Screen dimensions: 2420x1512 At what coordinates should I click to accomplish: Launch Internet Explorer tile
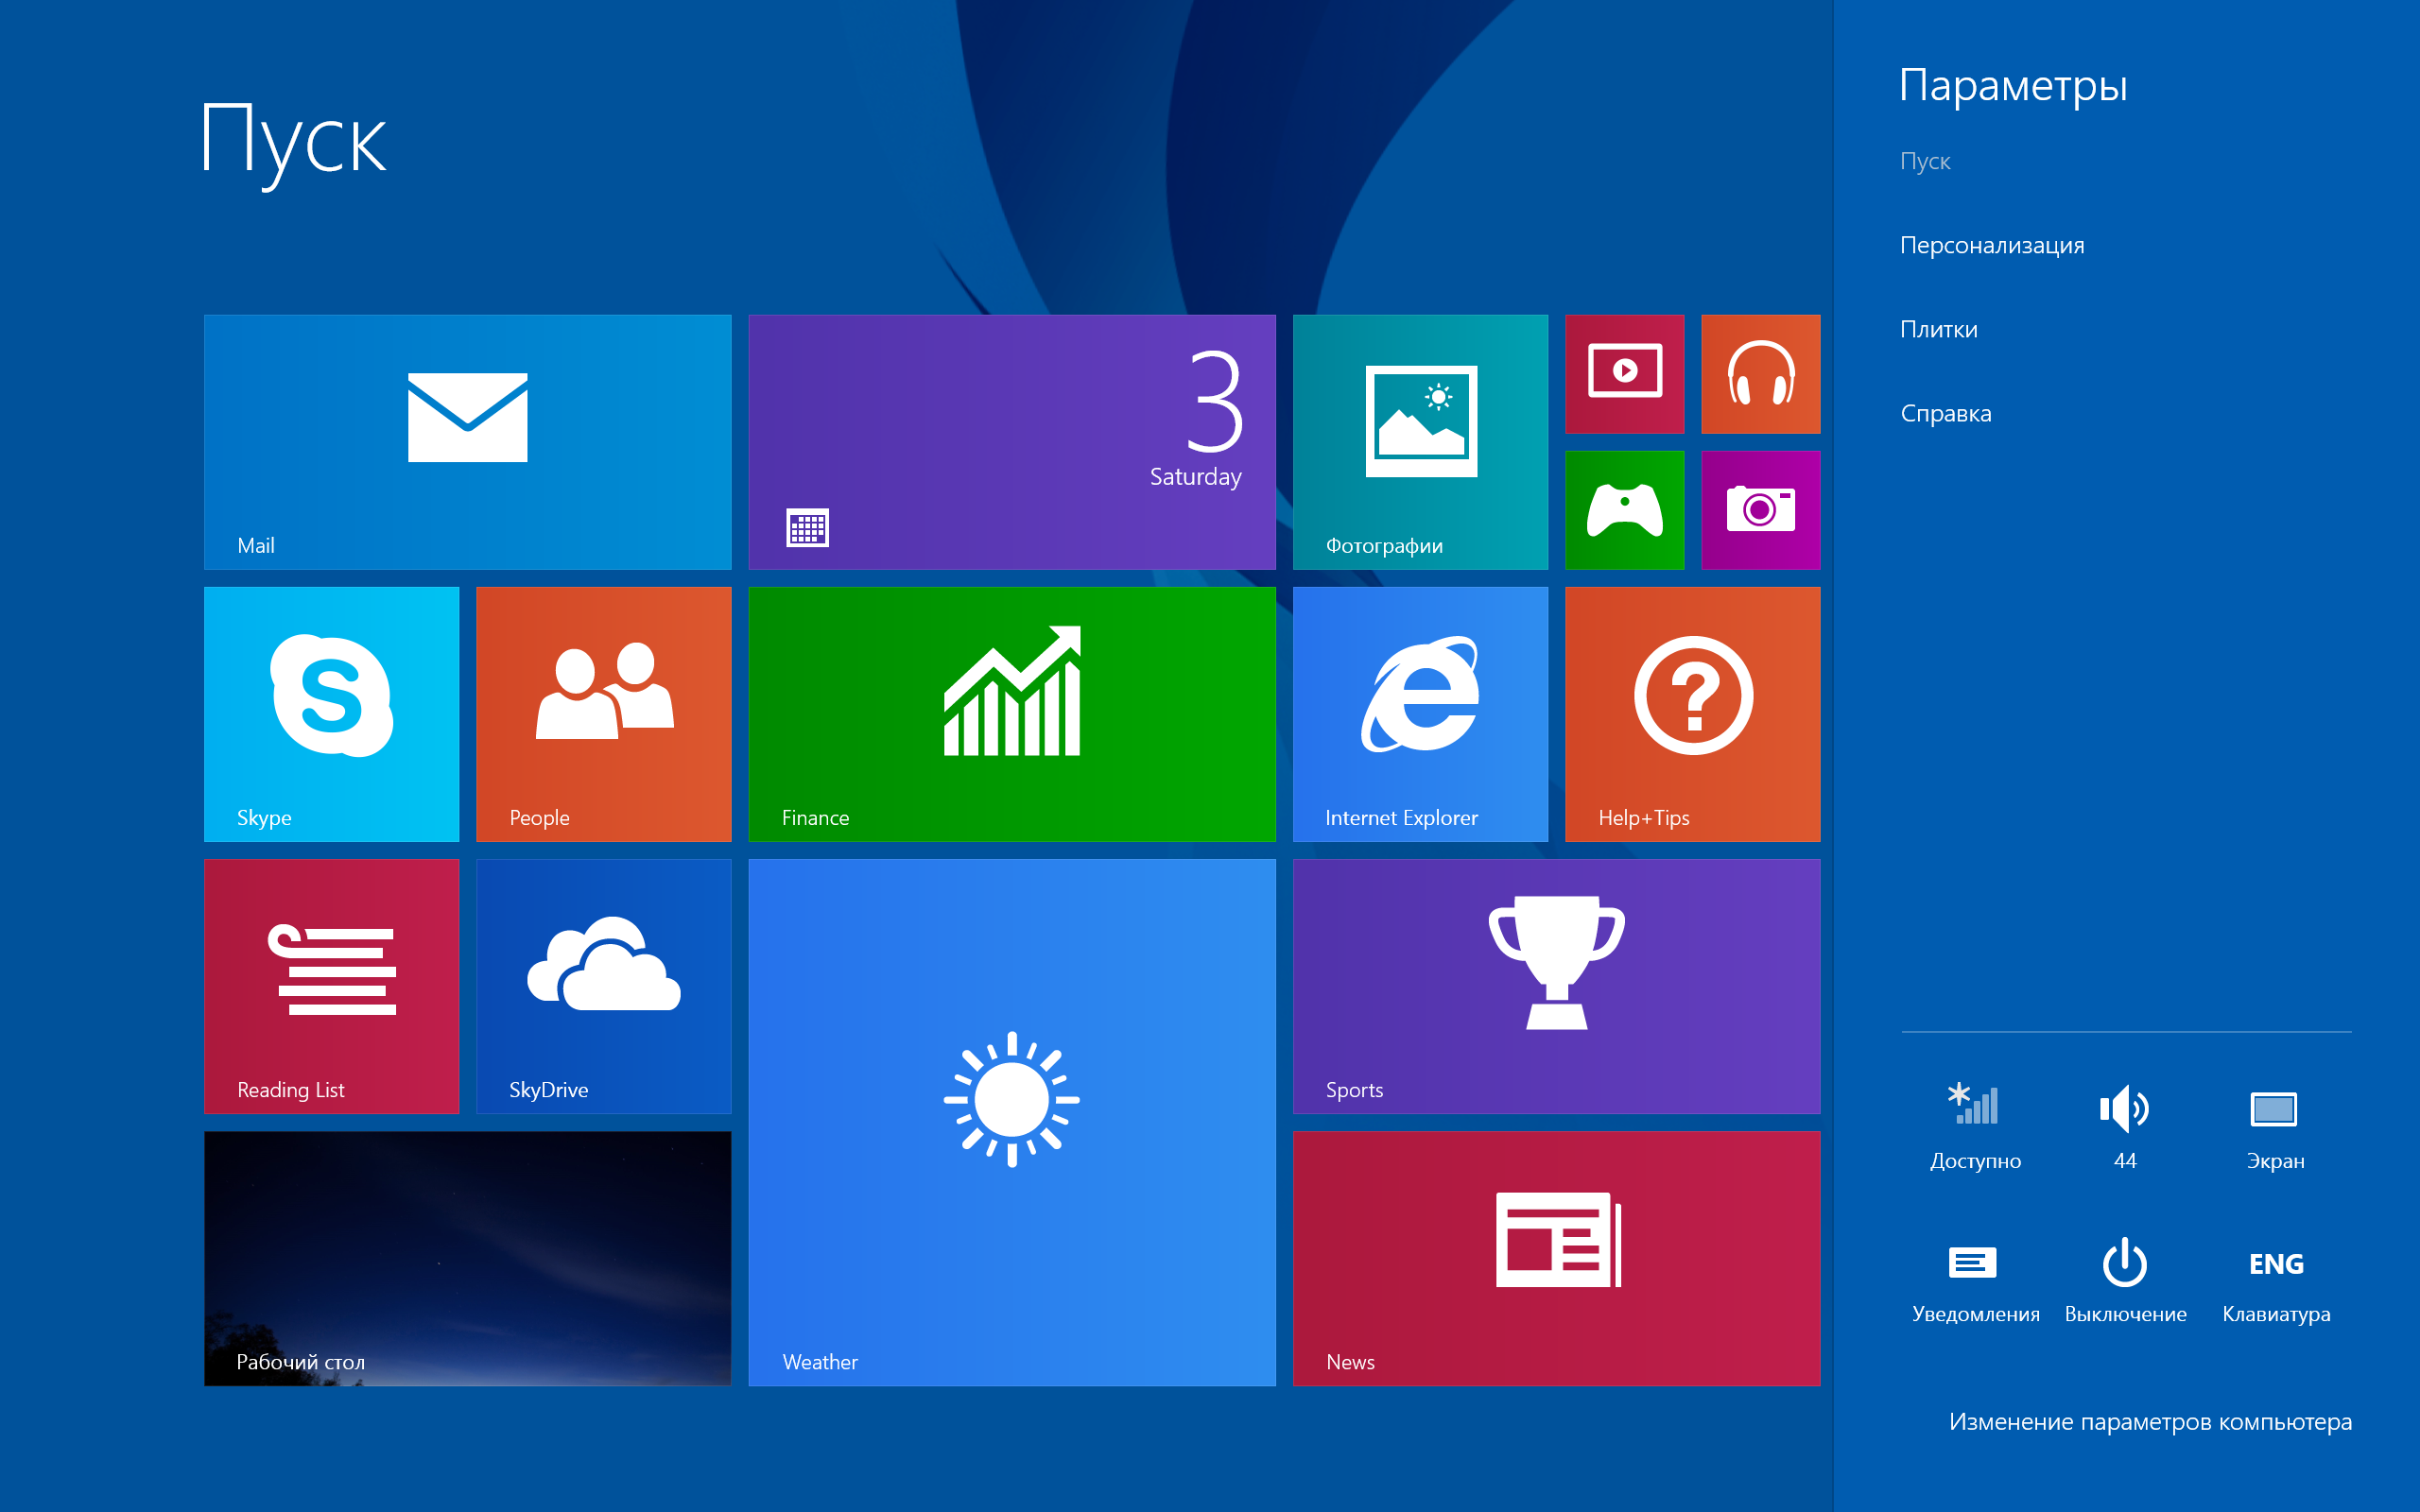click(1420, 714)
